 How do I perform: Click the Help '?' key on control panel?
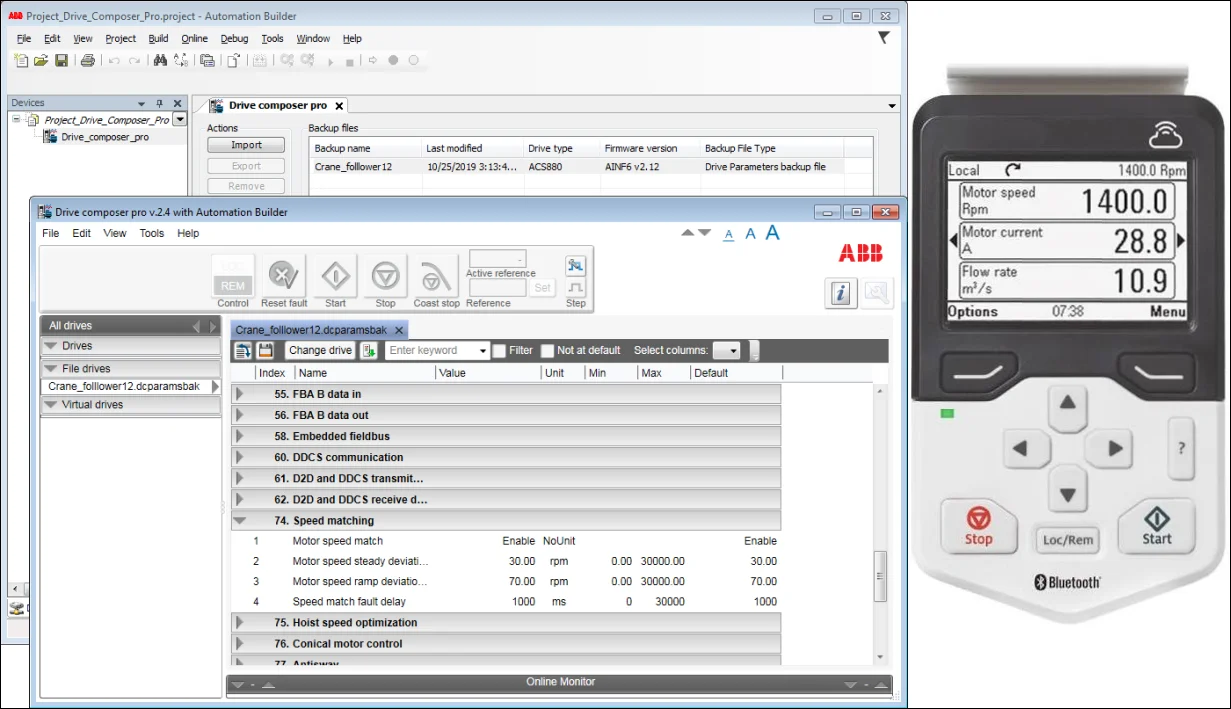pyautogui.click(x=1181, y=449)
